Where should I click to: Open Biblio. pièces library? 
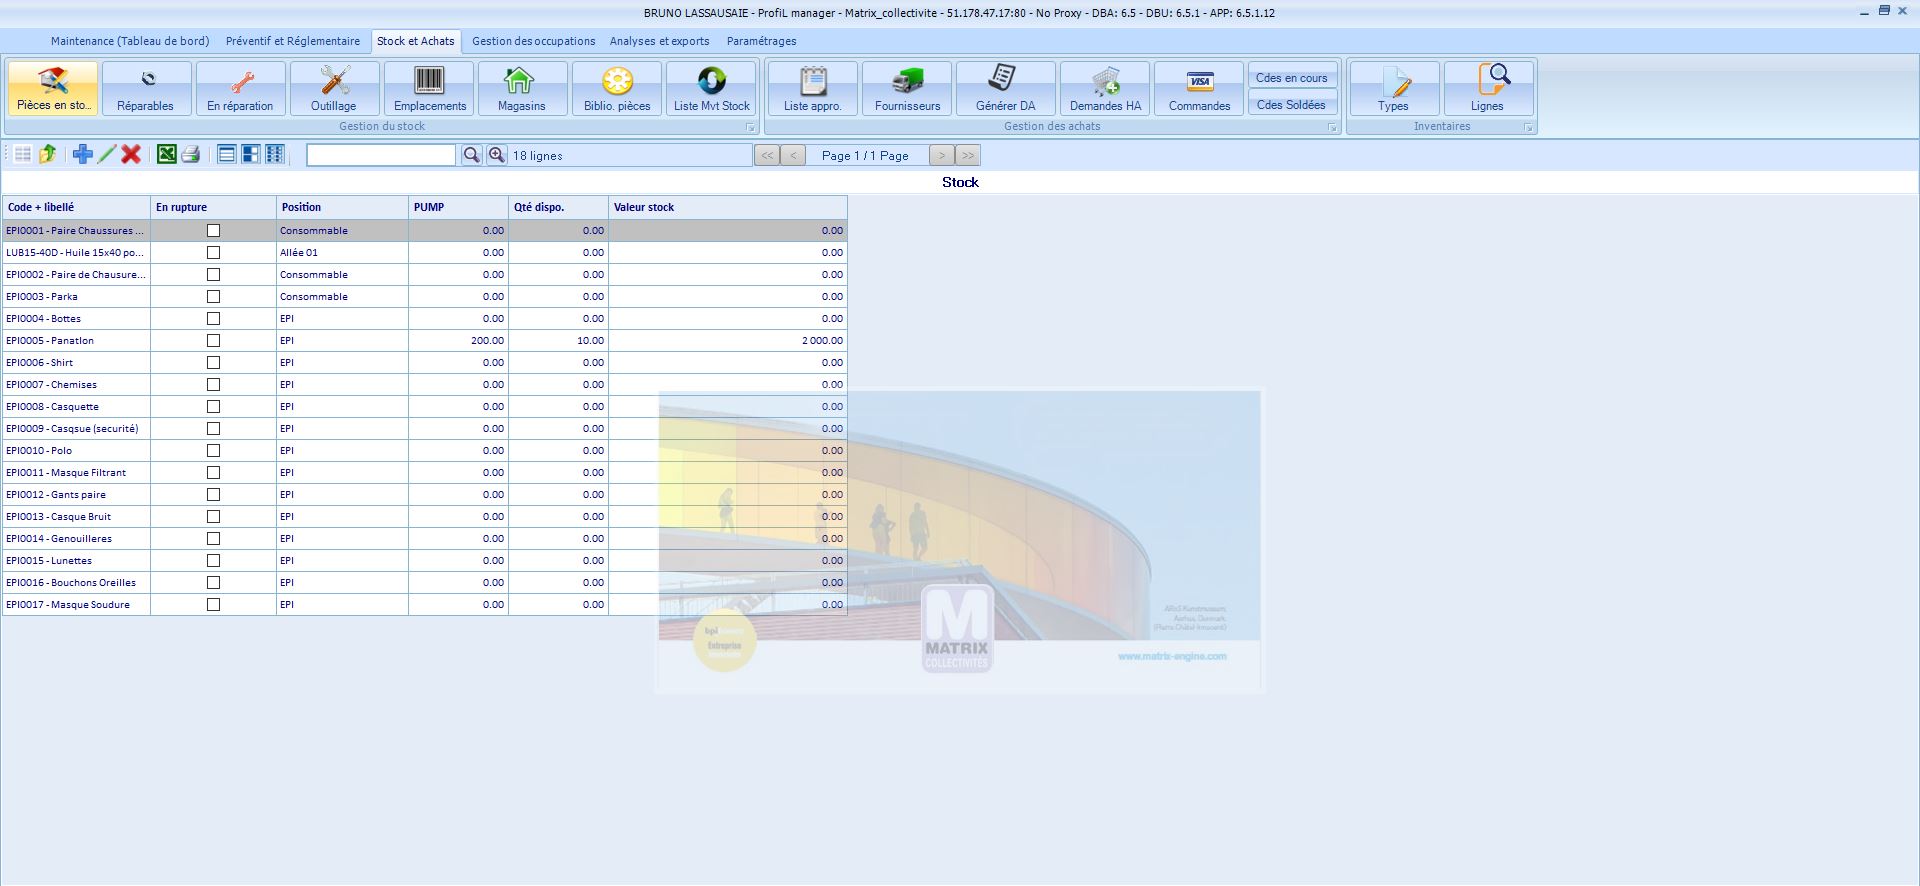pyautogui.click(x=617, y=88)
